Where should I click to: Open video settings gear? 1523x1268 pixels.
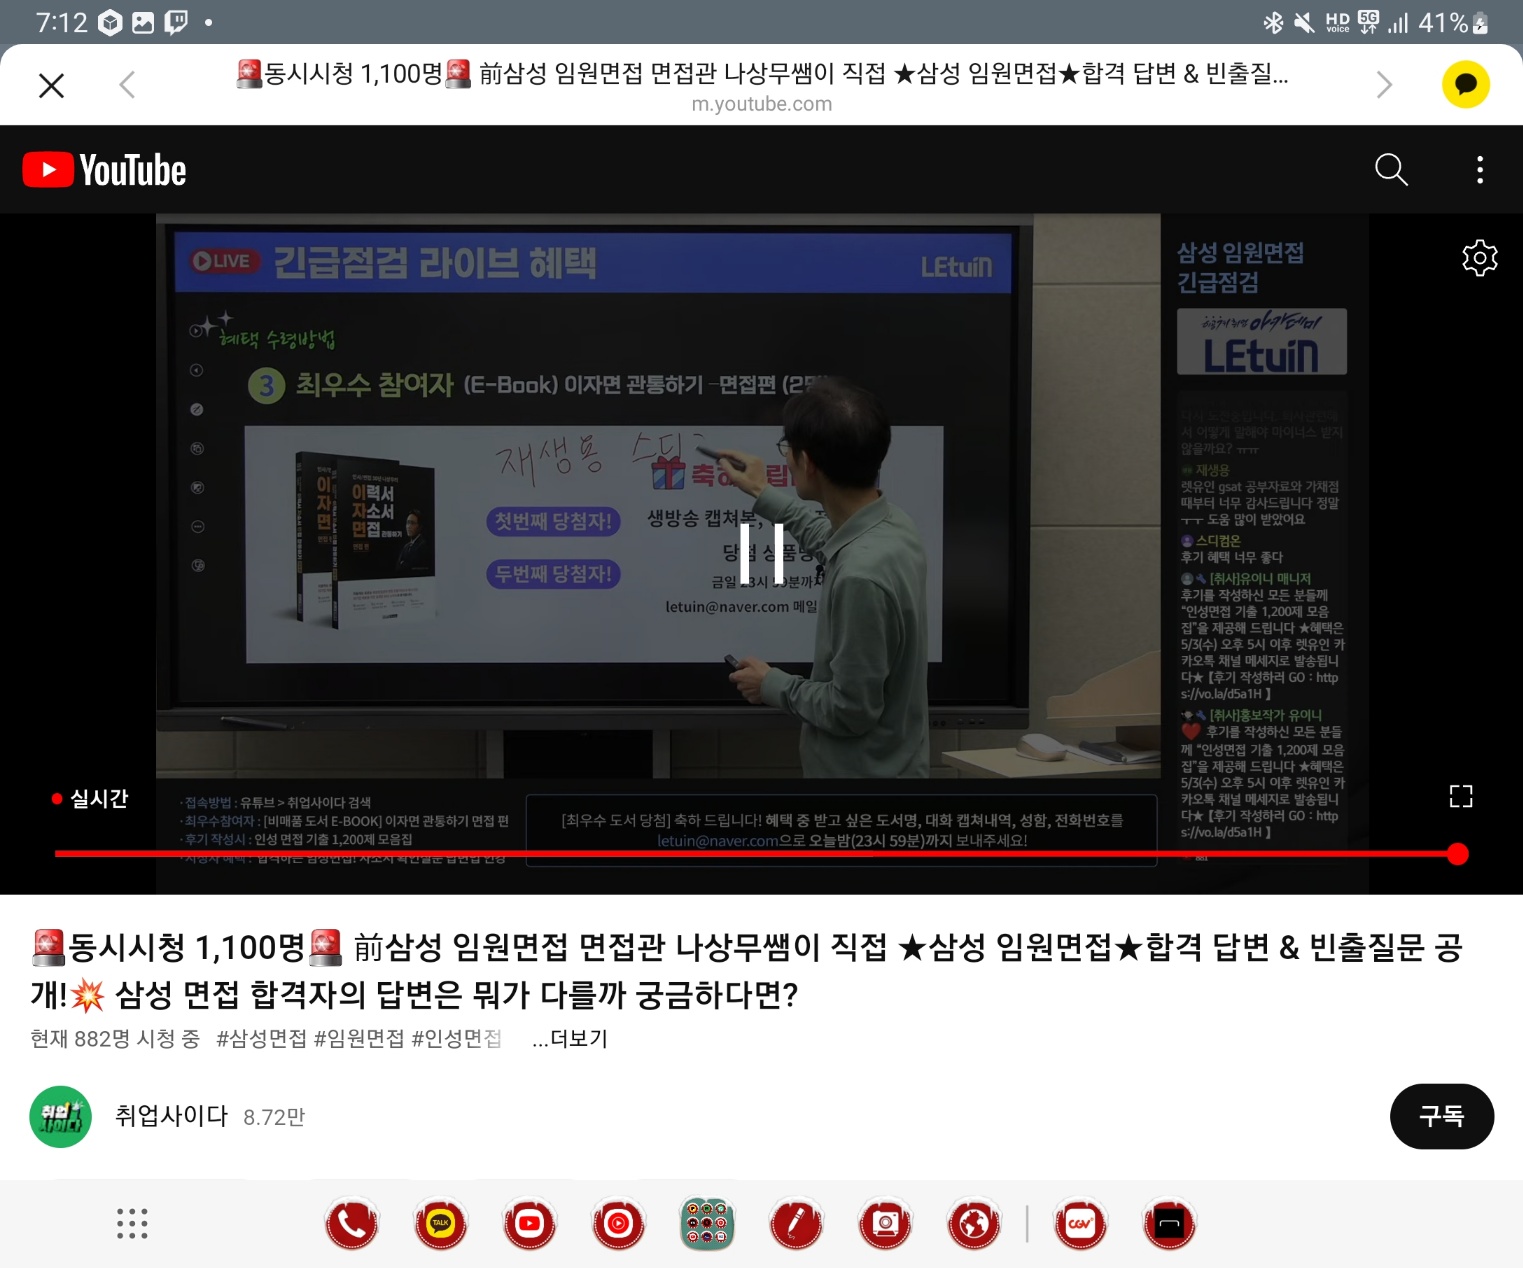tap(1479, 258)
